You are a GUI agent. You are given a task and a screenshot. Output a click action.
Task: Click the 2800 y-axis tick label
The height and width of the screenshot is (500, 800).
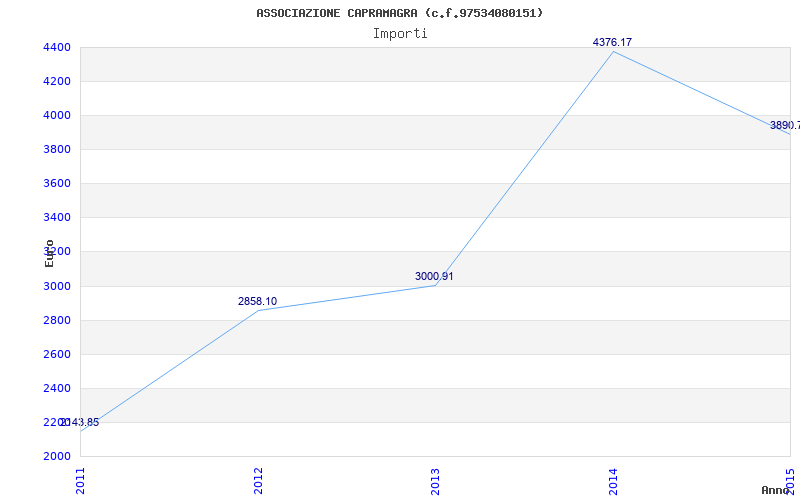tap(57, 320)
